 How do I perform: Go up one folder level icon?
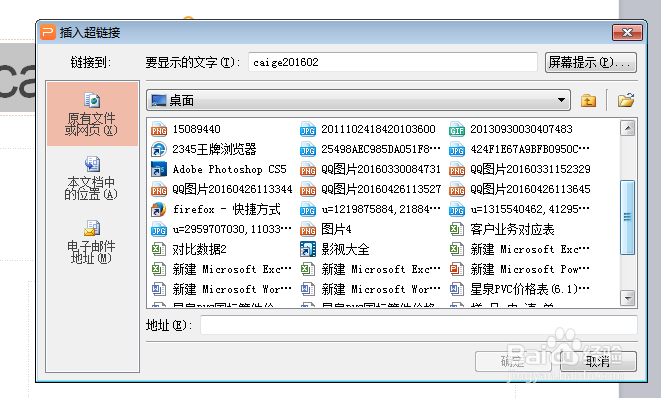pyautogui.click(x=588, y=100)
